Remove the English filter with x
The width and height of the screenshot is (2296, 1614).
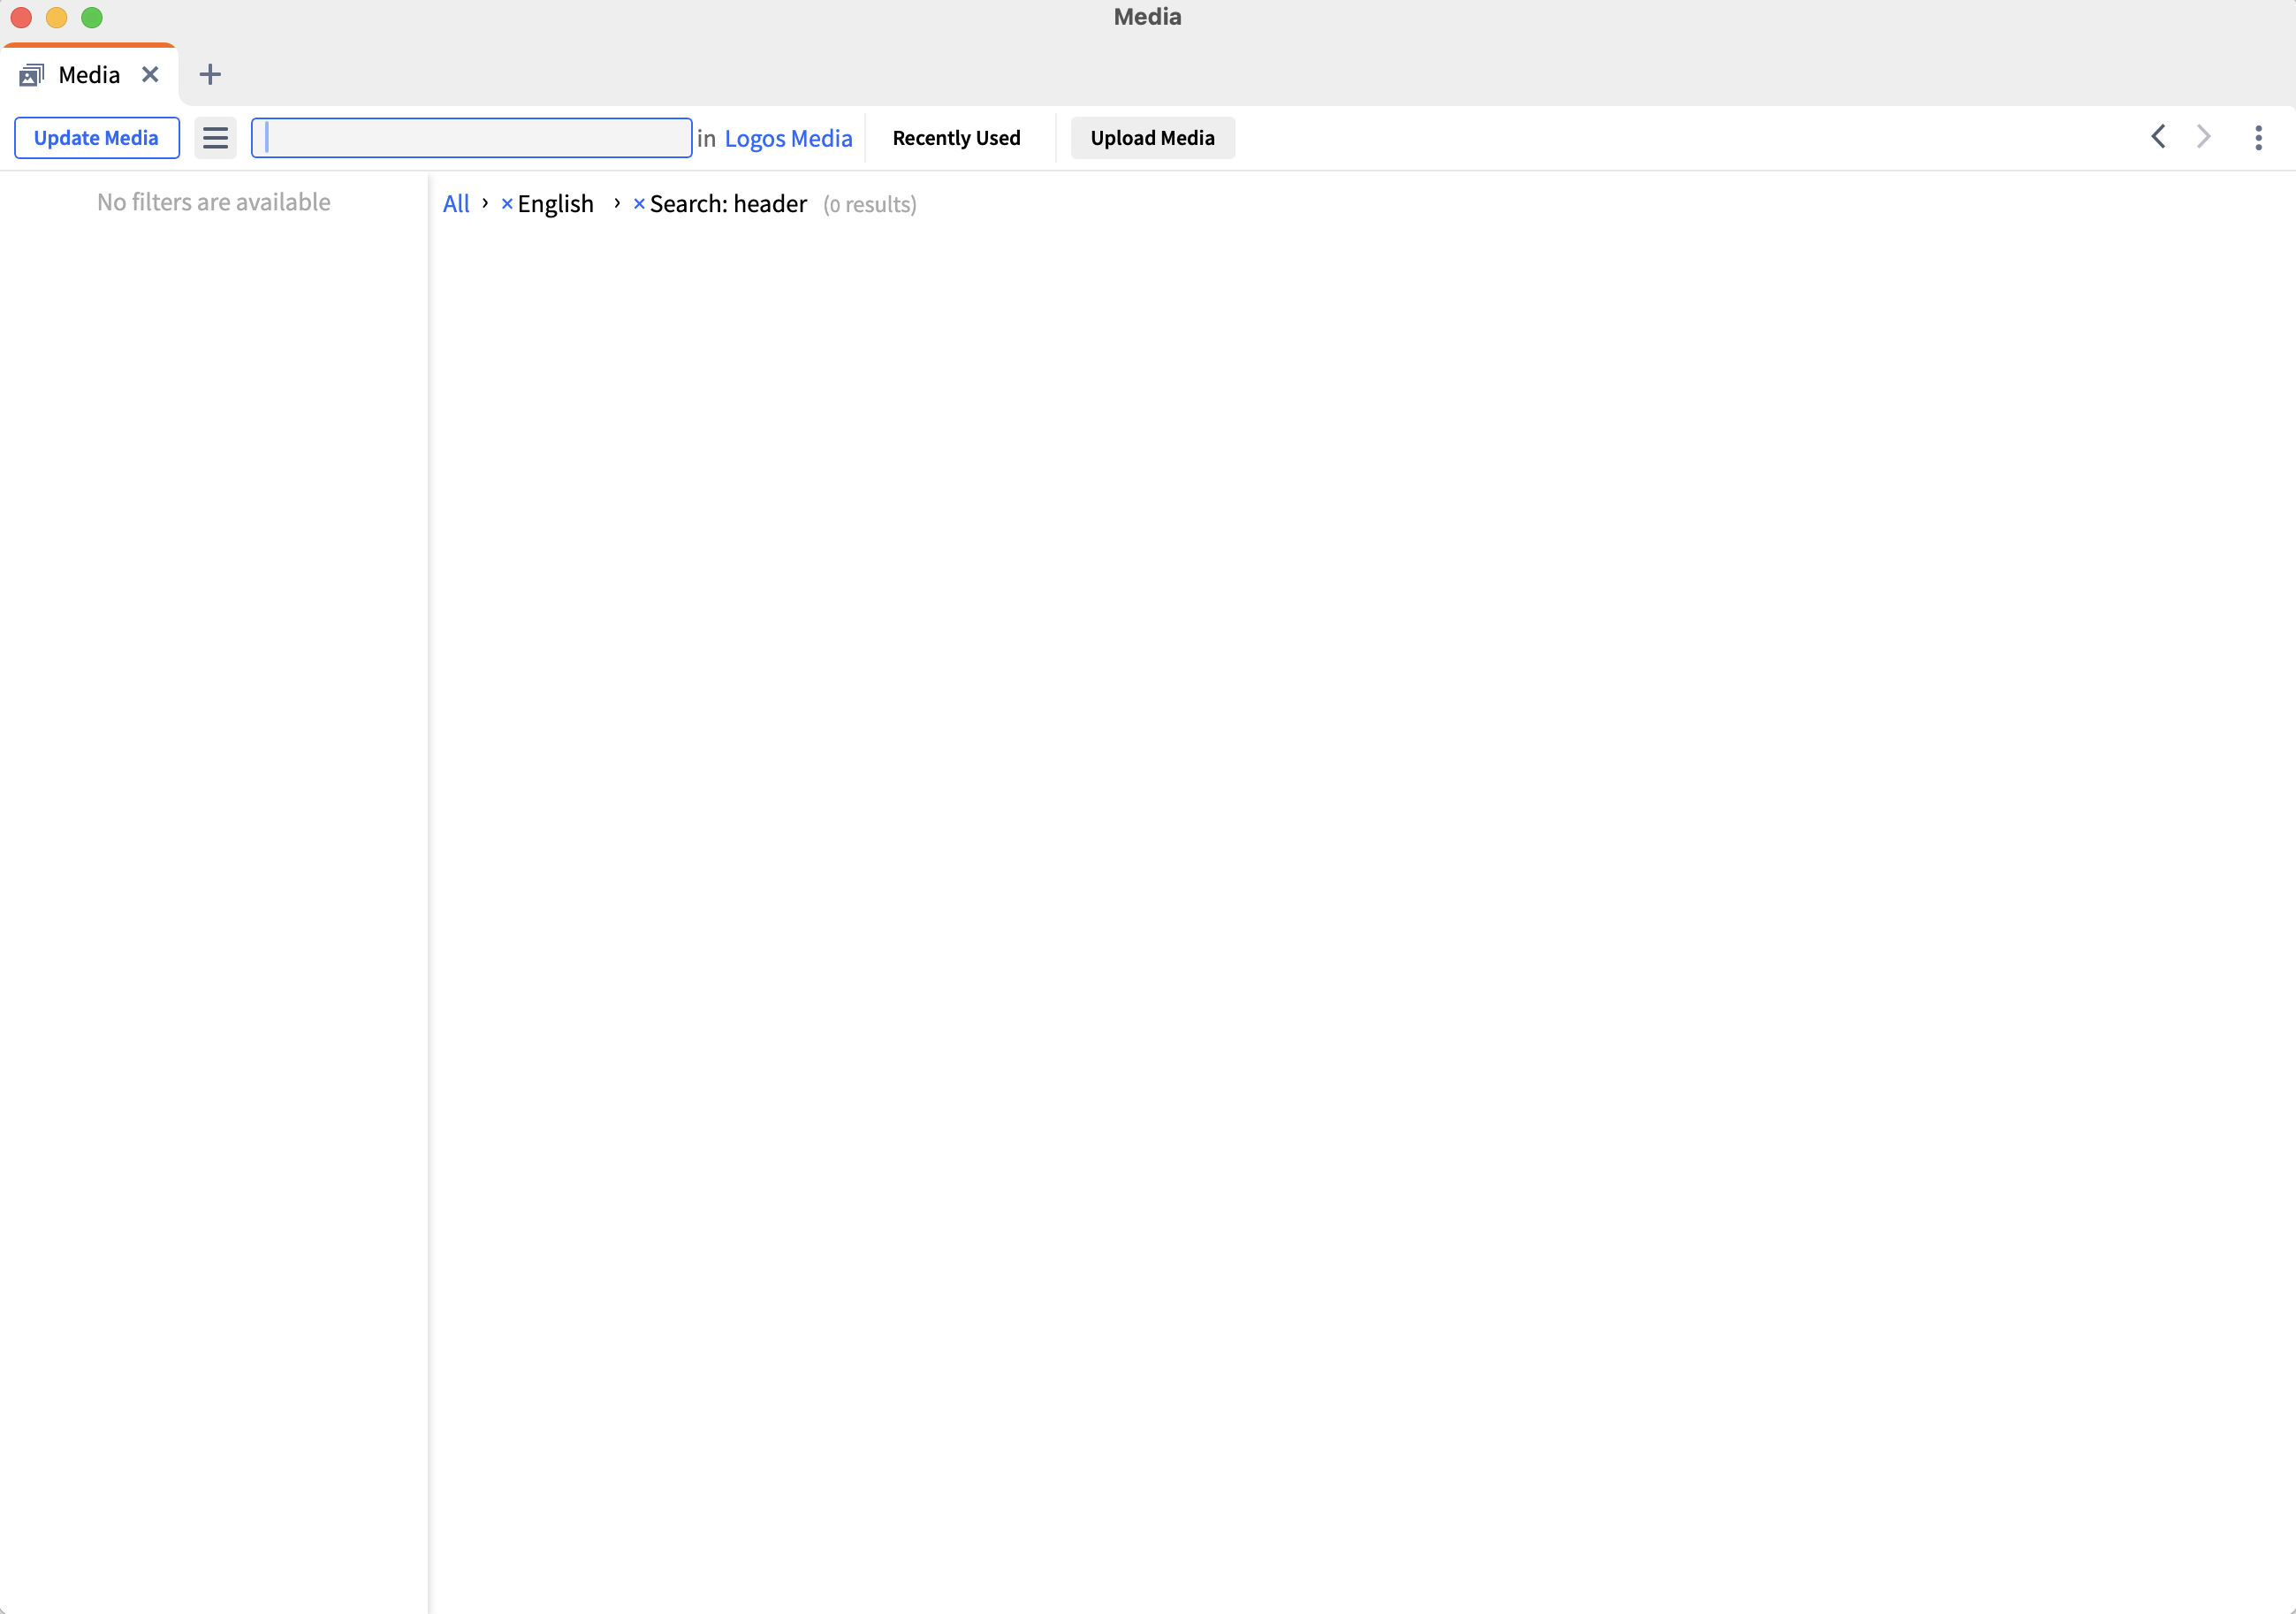tap(507, 204)
